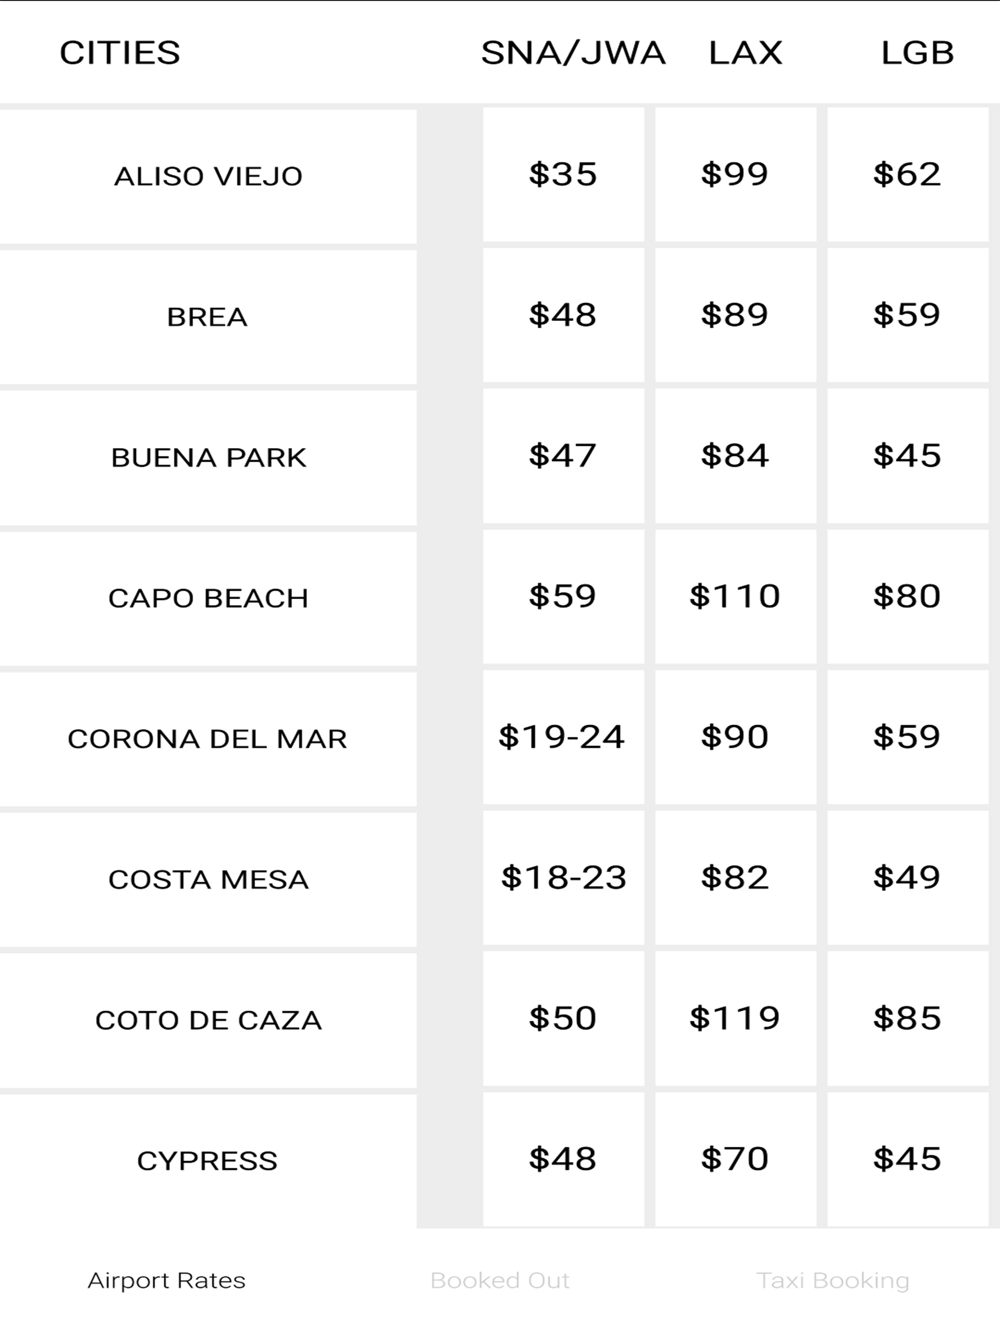
Task: Open the Airport Rates tab
Action: [x=166, y=1281]
